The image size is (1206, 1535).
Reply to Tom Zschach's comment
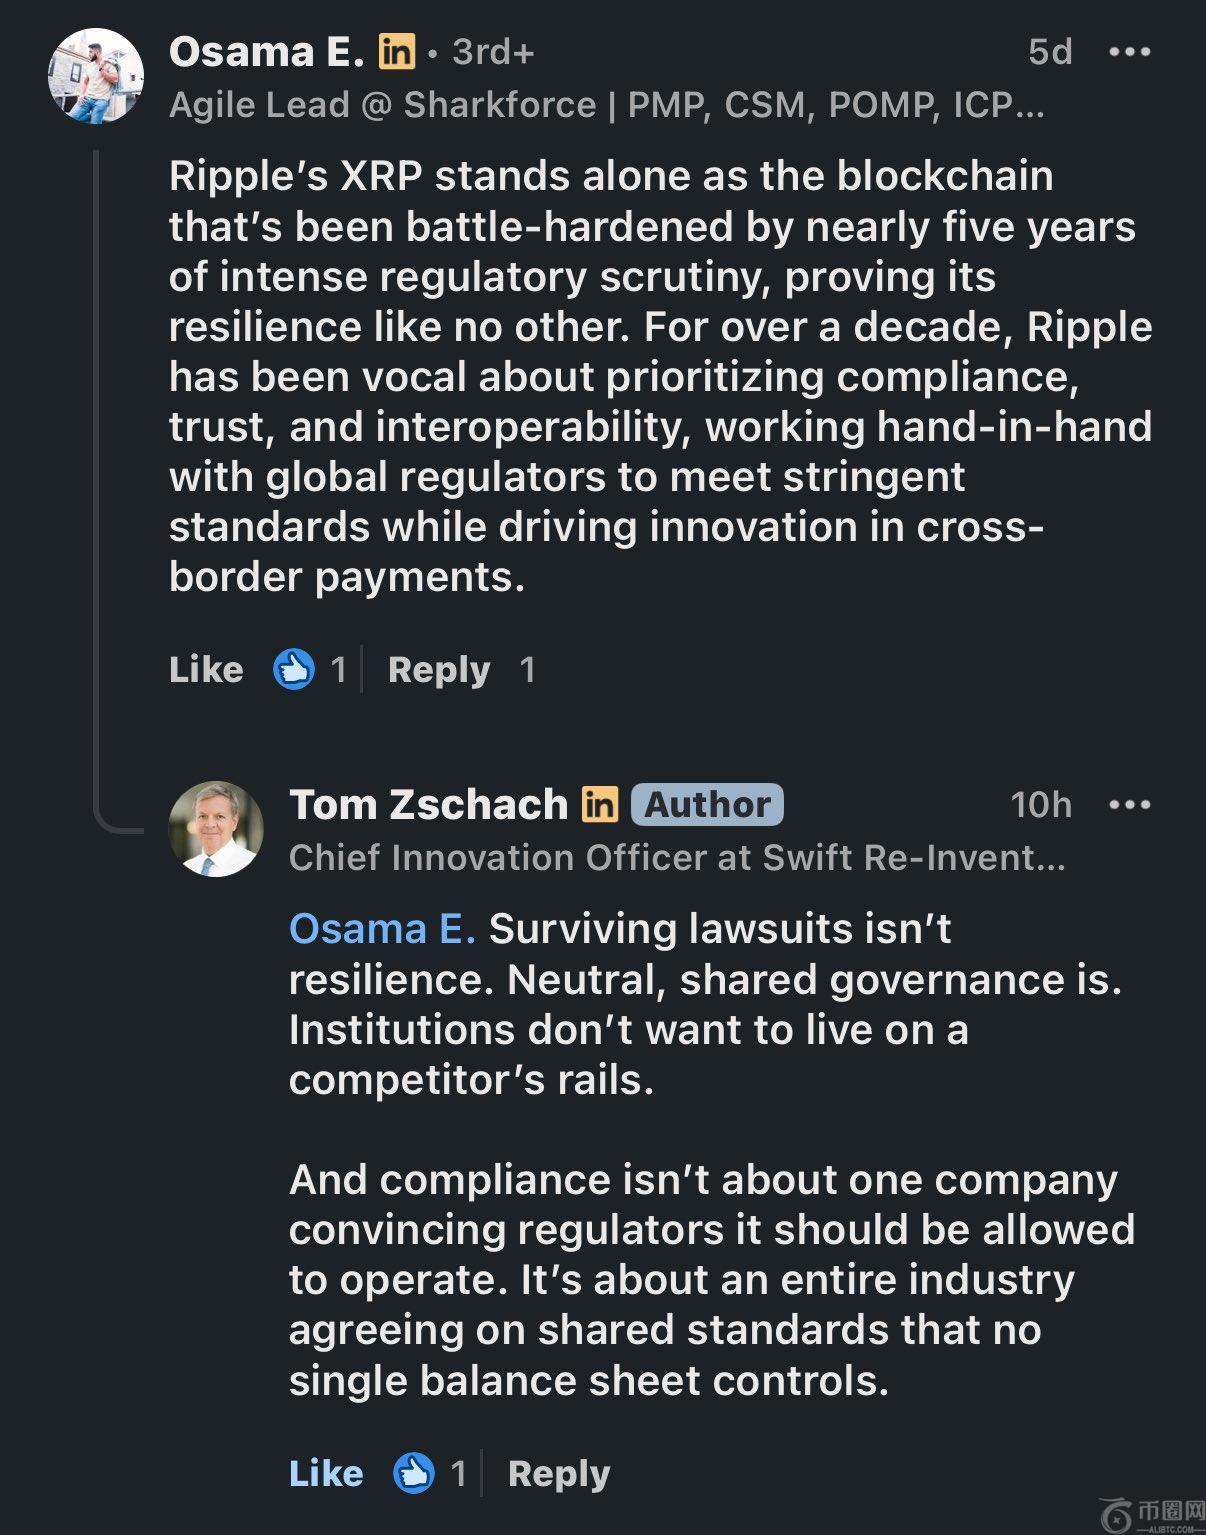point(559,1473)
